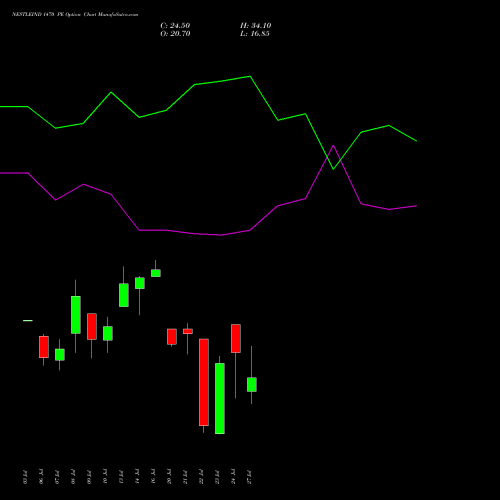Select the highest small green candle at the price peak
The image size is (500, 500).
click(156, 273)
